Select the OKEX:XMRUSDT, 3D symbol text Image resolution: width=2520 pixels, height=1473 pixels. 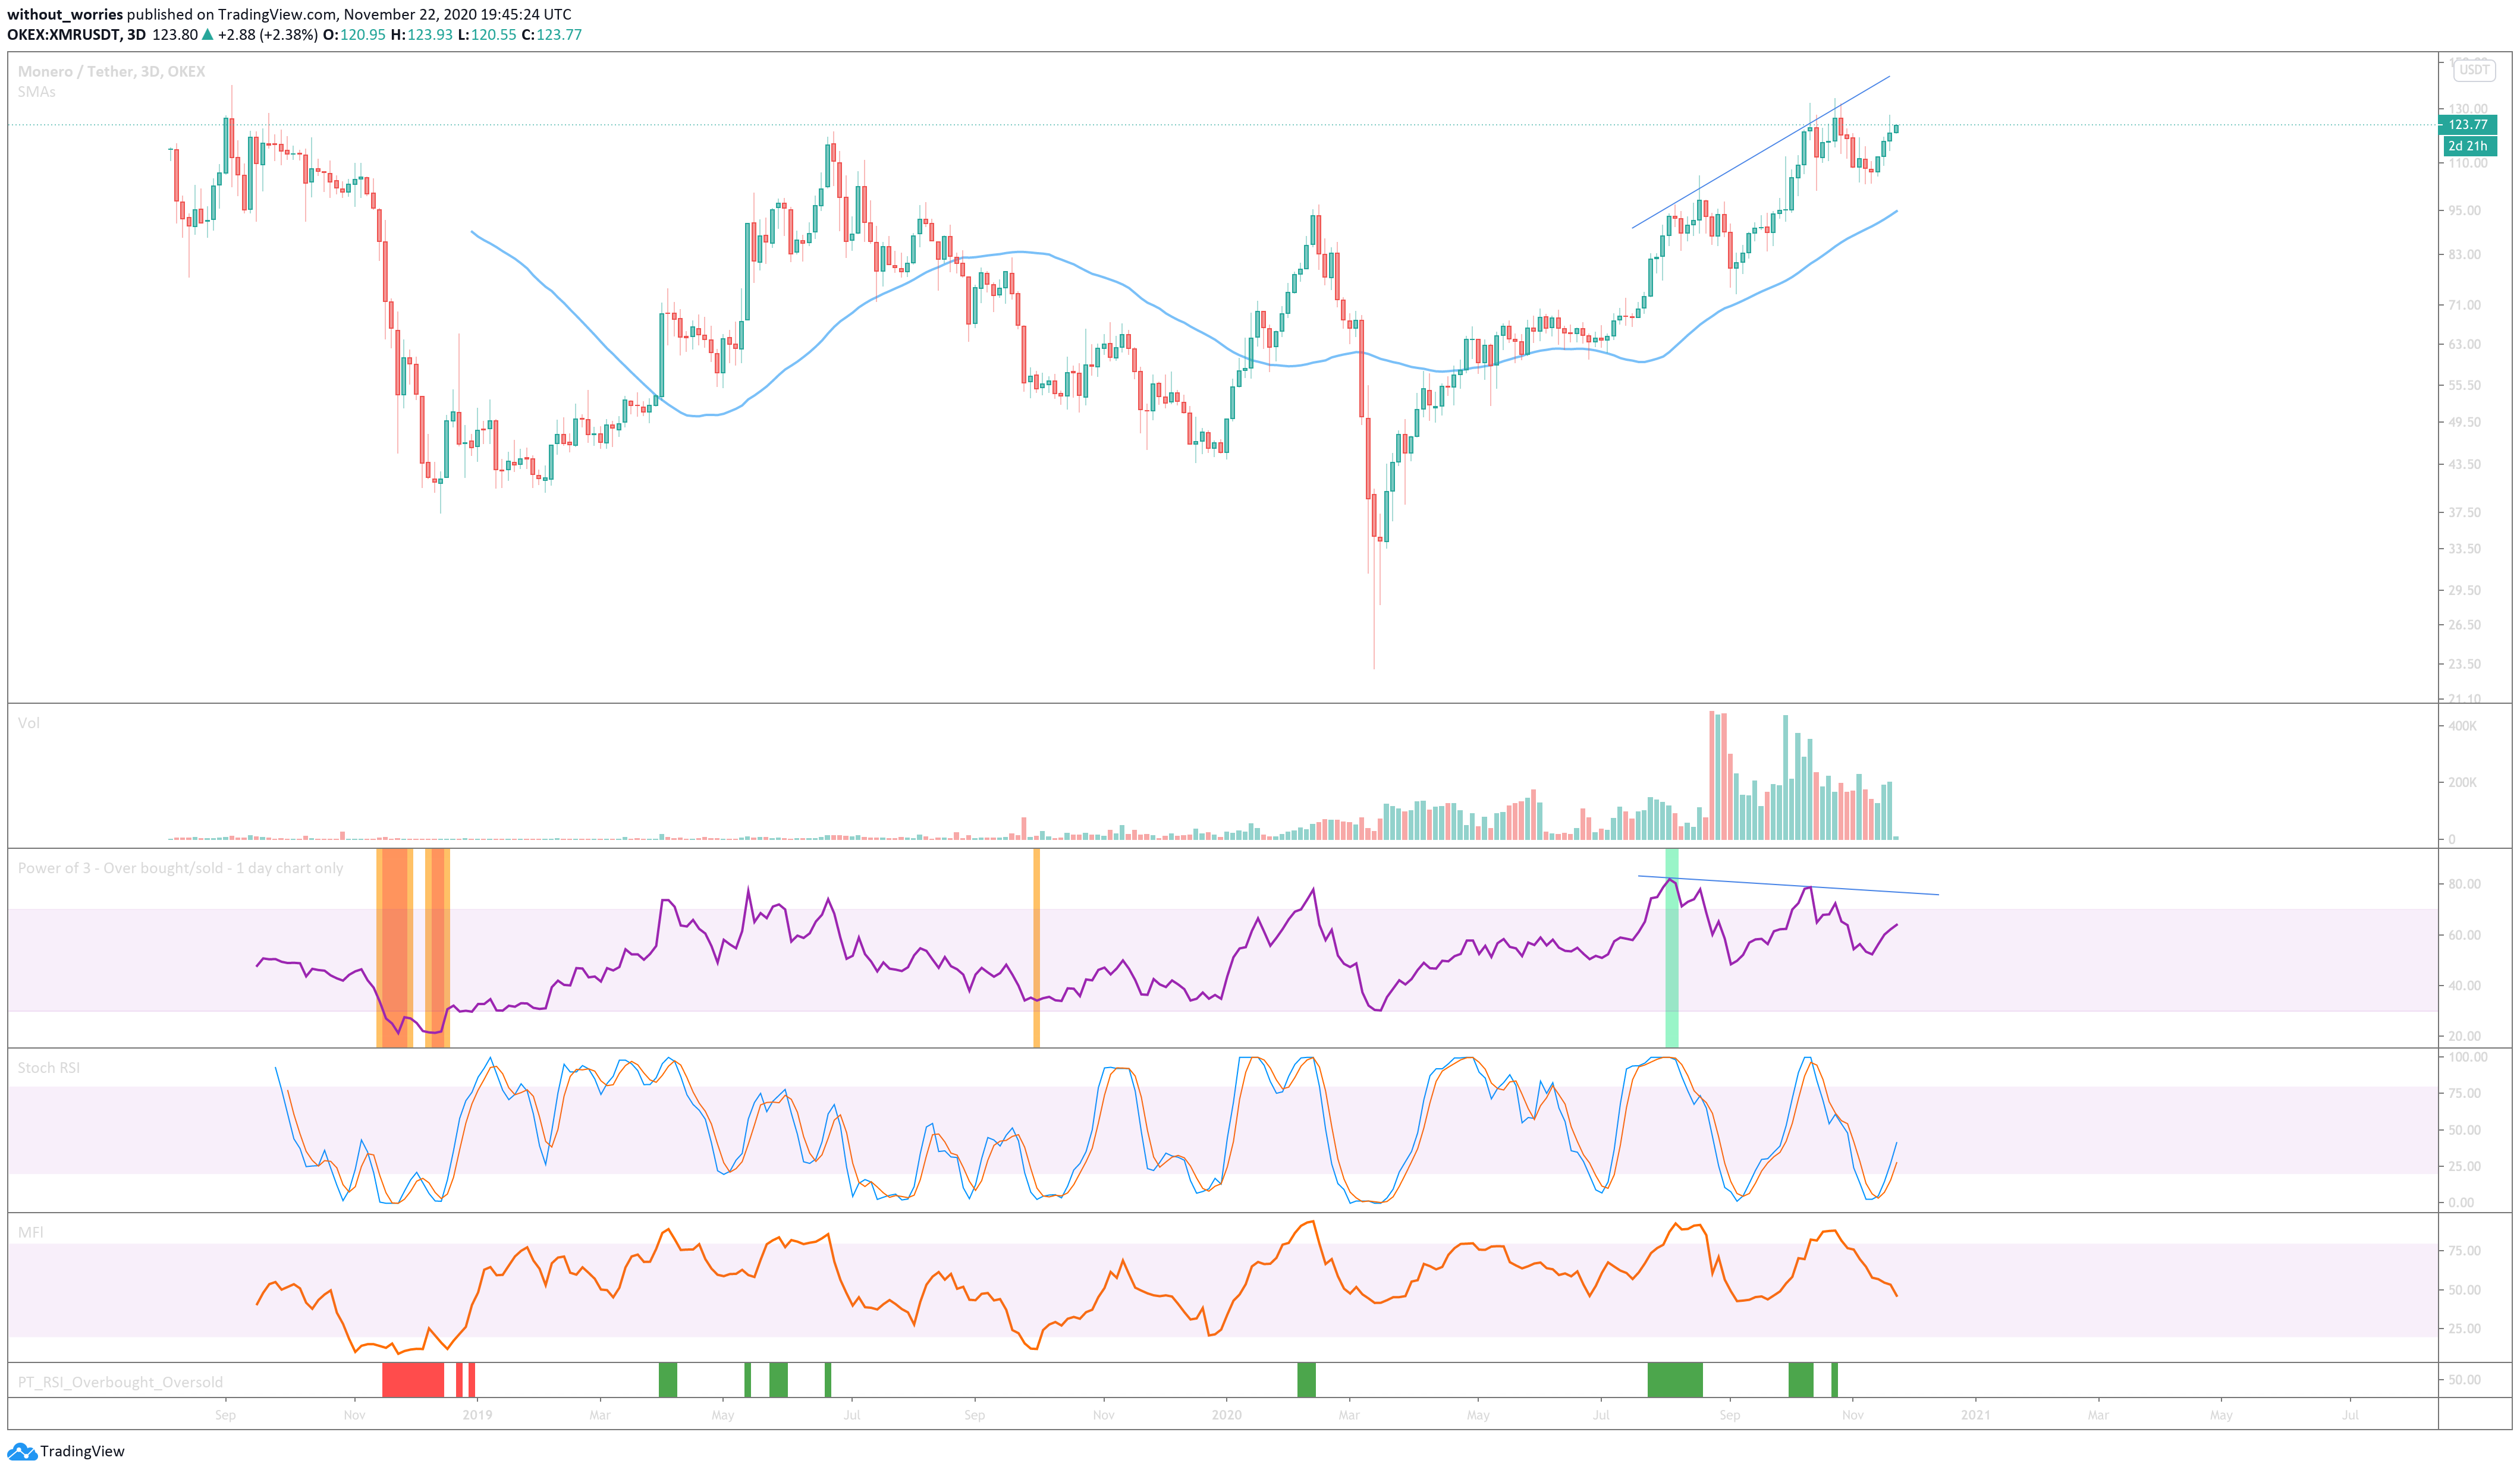[76, 34]
